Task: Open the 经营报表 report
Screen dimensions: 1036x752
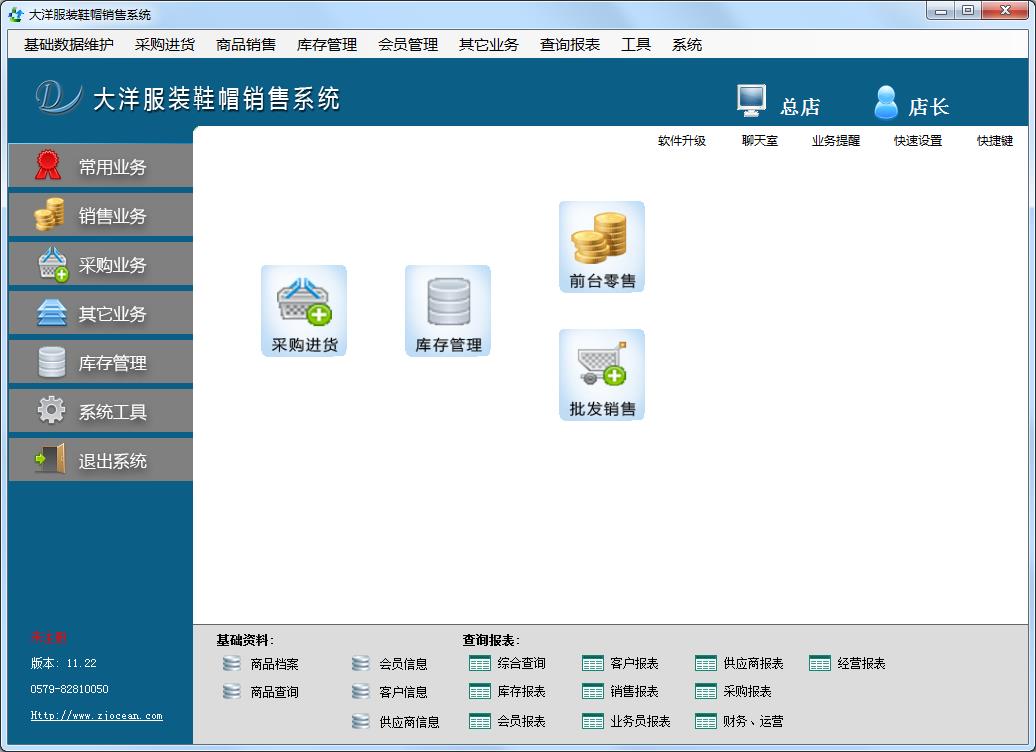Action: click(847, 663)
